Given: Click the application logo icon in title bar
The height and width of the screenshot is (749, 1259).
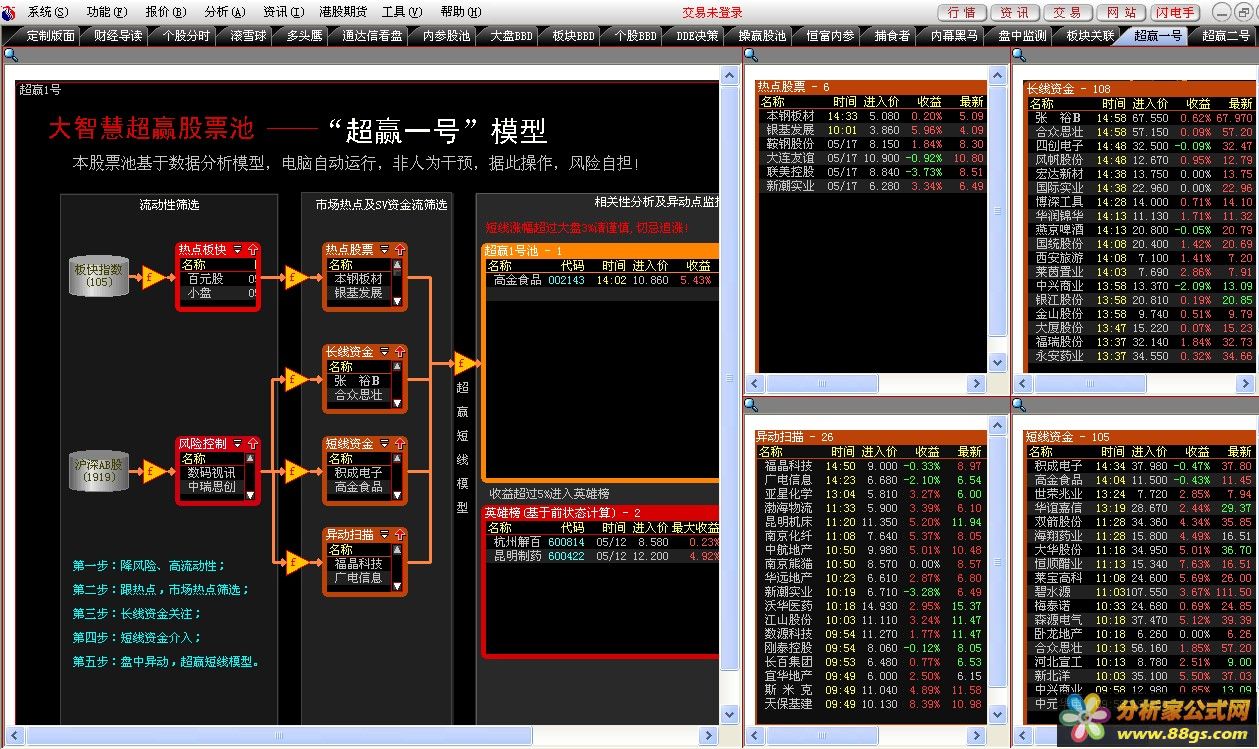Looking at the screenshot, I should [x=10, y=12].
